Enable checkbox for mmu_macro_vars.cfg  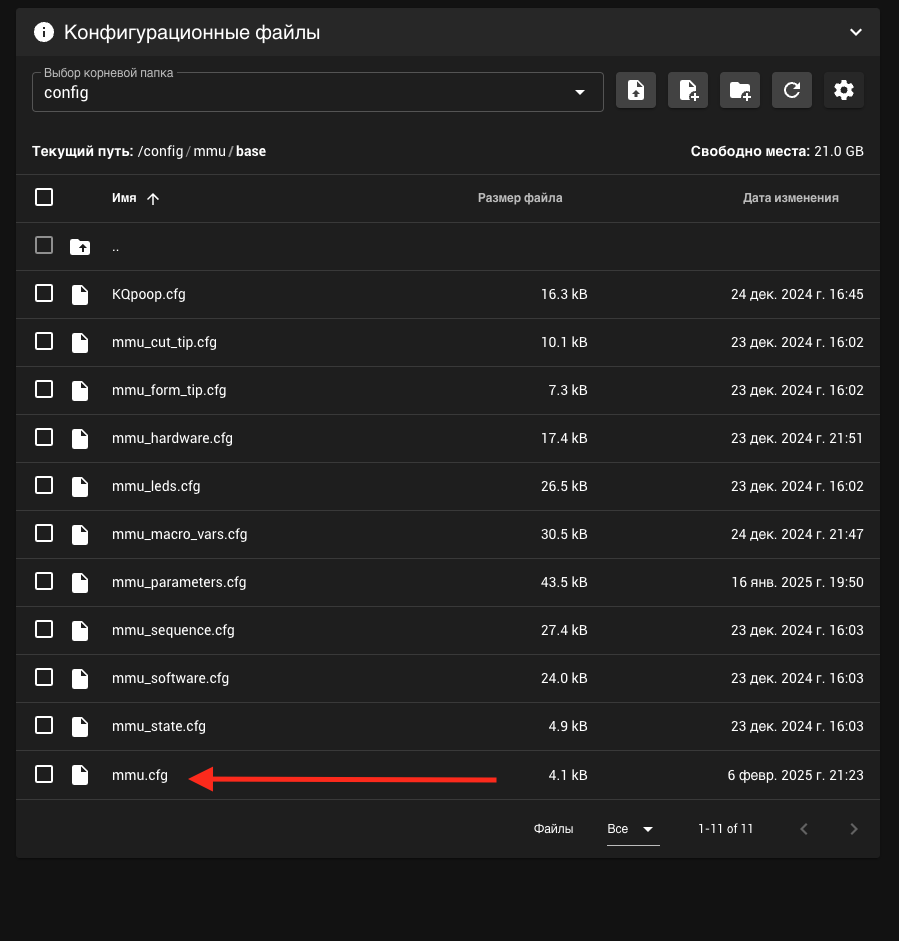click(x=44, y=533)
